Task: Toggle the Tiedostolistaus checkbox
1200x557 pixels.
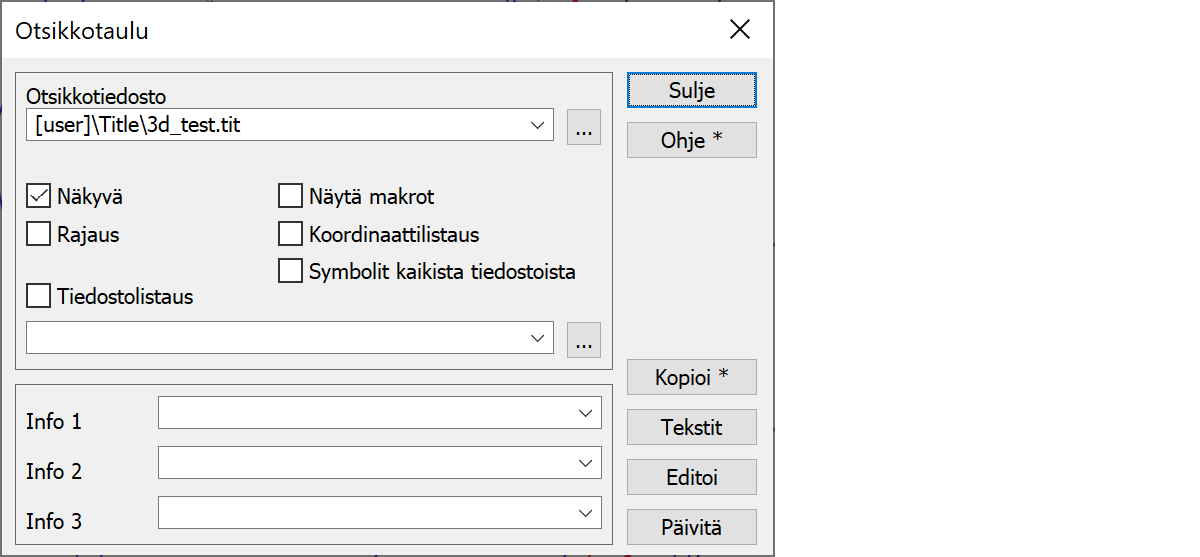Action: click(39, 296)
